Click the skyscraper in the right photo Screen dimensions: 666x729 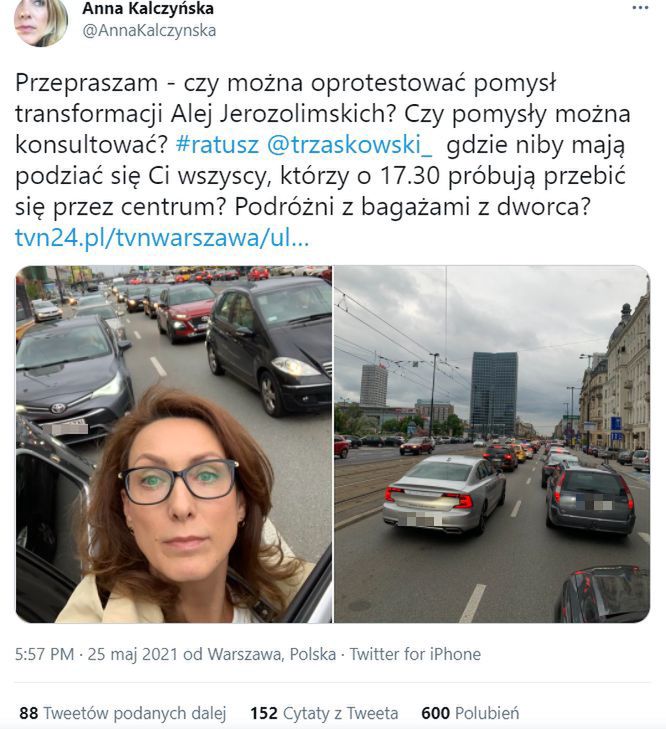point(493,393)
